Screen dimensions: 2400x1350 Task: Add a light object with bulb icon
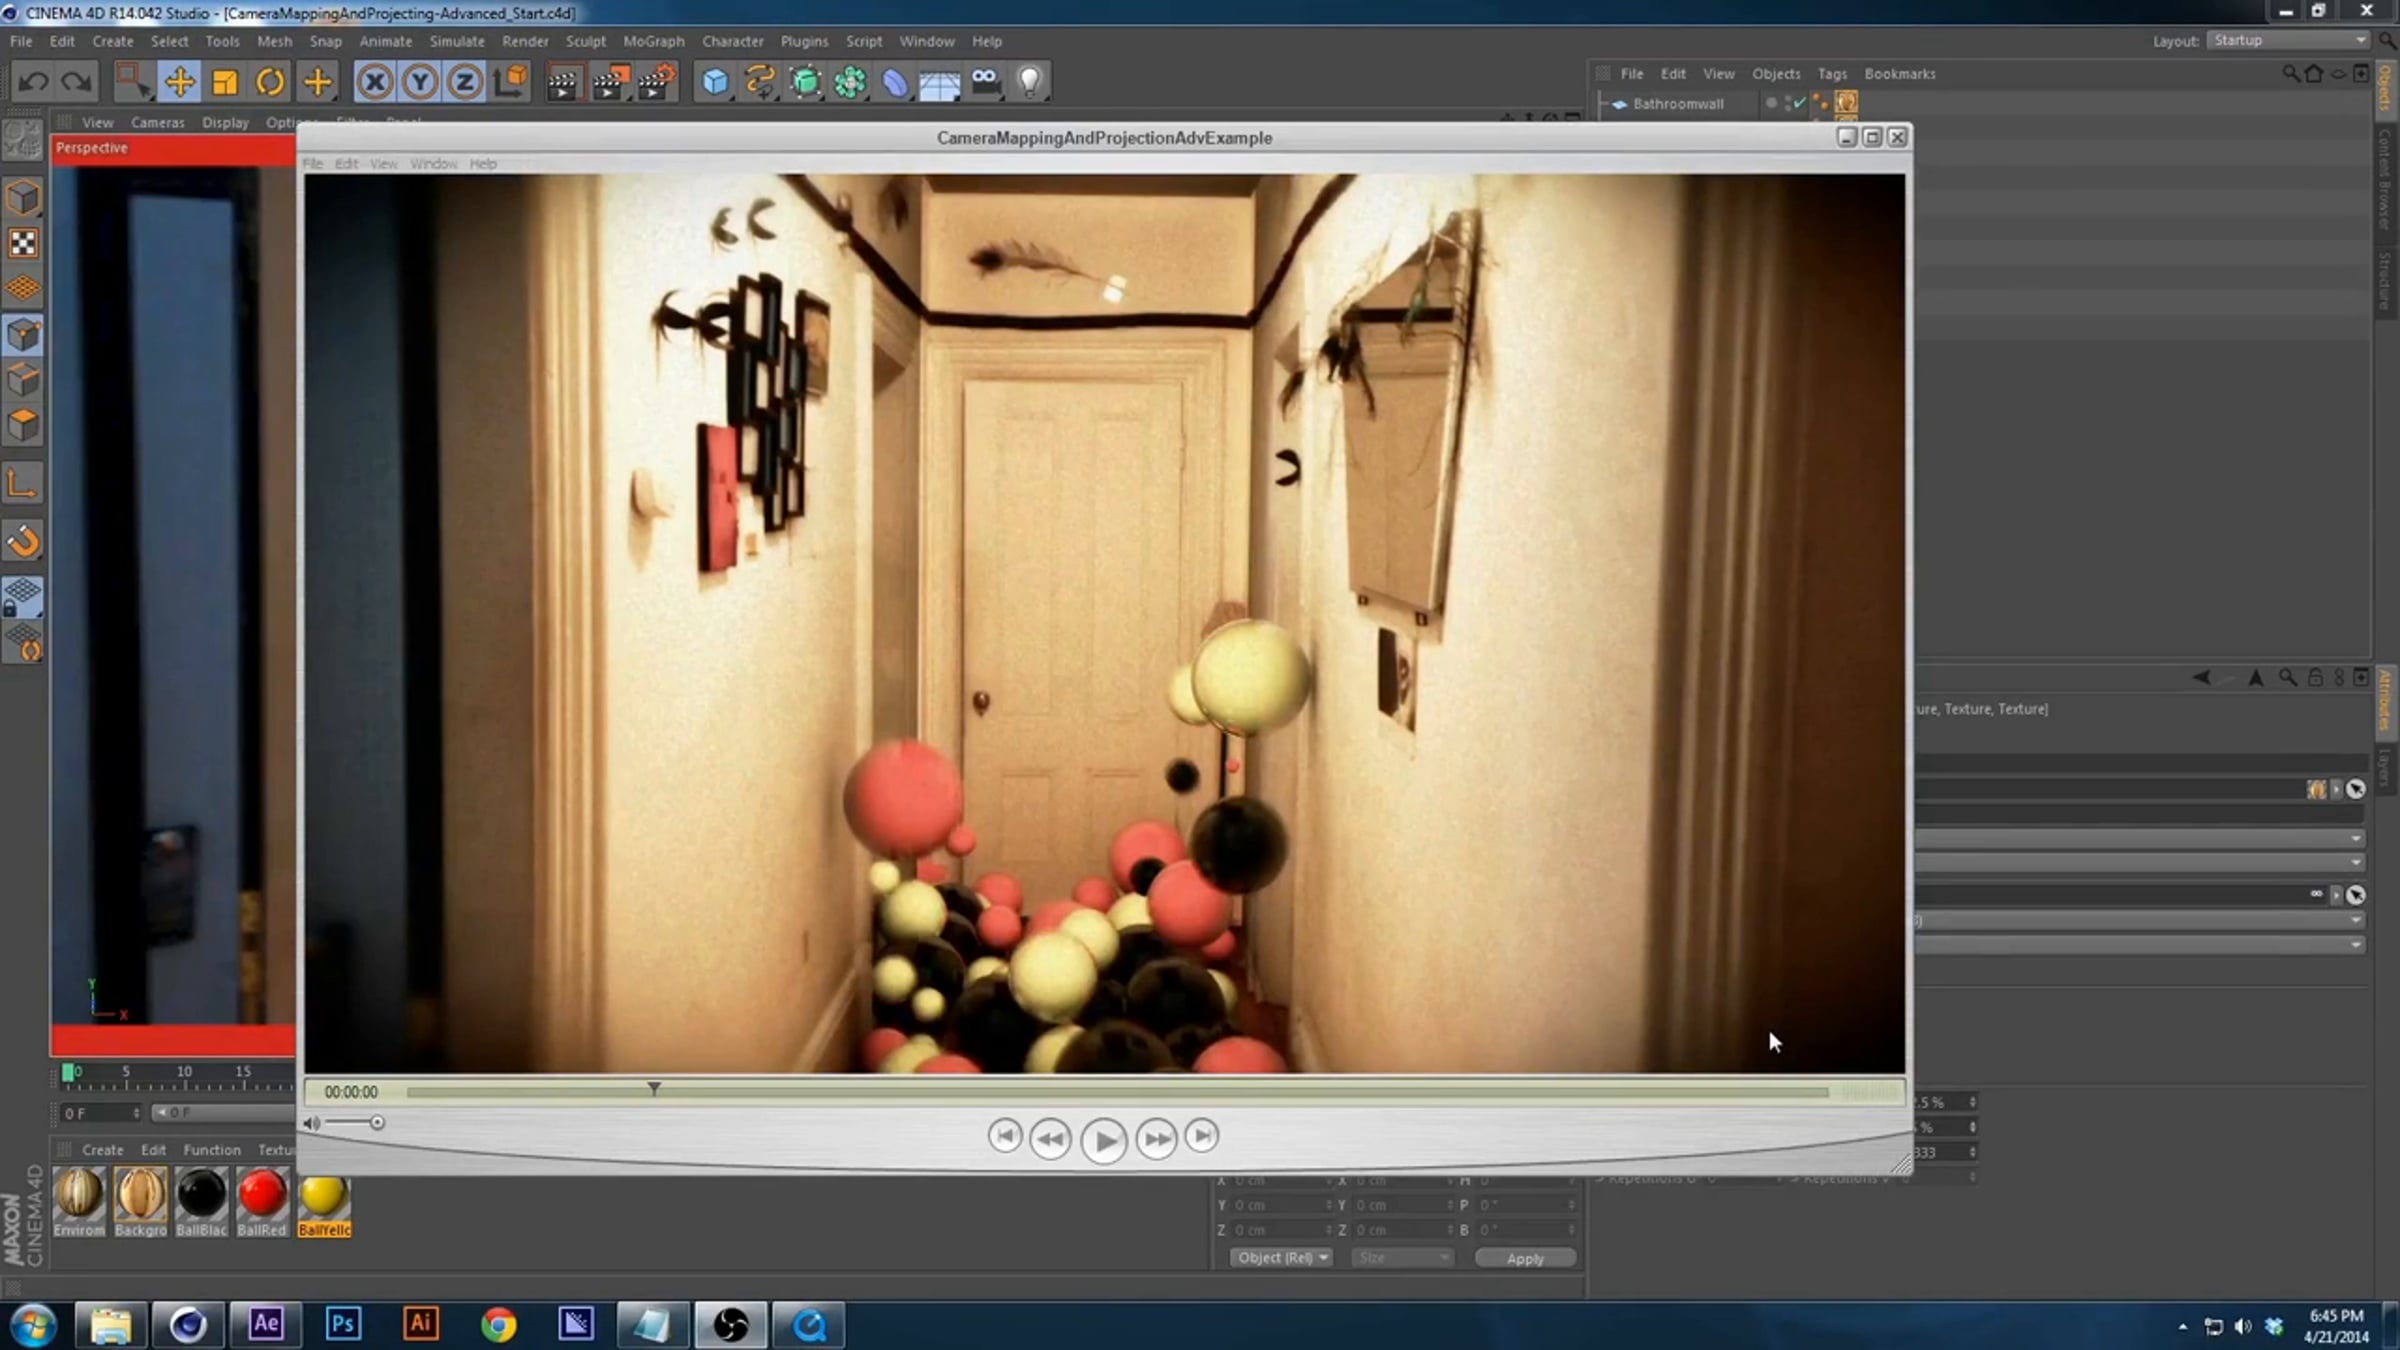pos(1030,82)
